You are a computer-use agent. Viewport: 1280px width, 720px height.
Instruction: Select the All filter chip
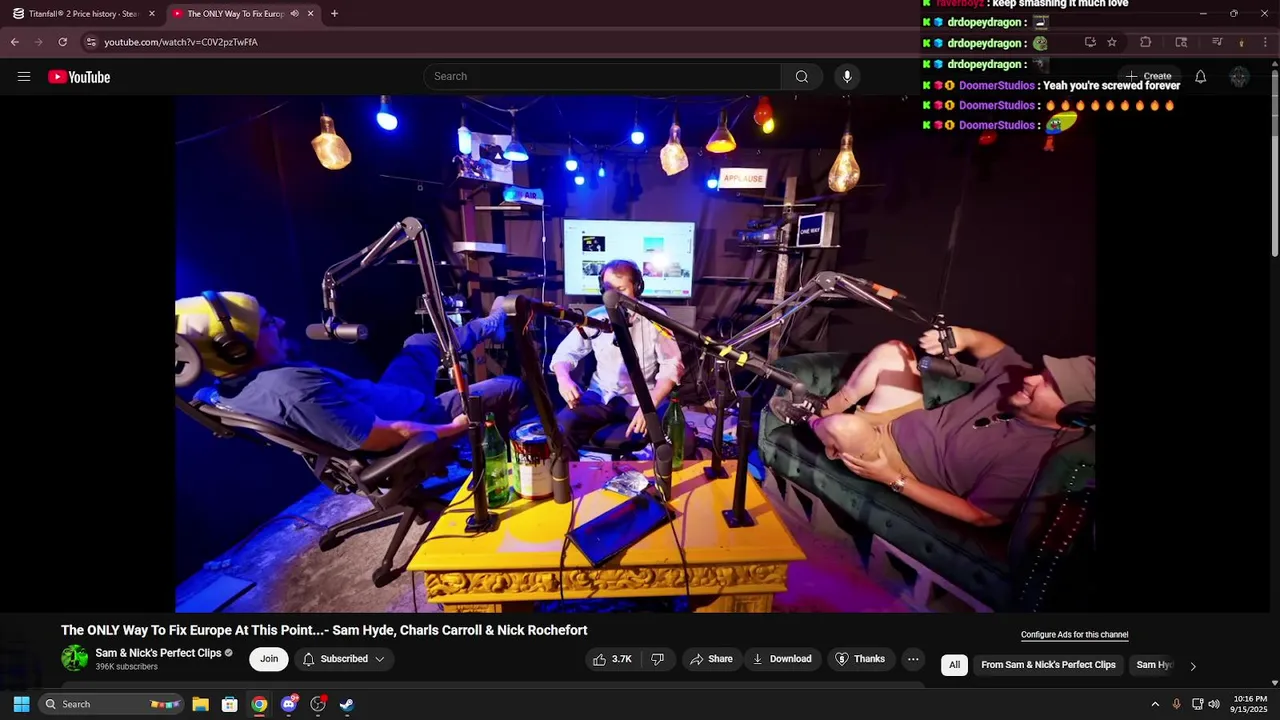pyautogui.click(x=954, y=665)
